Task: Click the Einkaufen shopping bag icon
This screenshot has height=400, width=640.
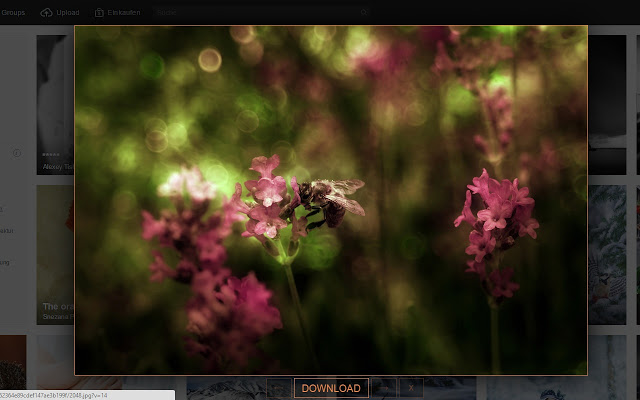Action: tap(99, 13)
